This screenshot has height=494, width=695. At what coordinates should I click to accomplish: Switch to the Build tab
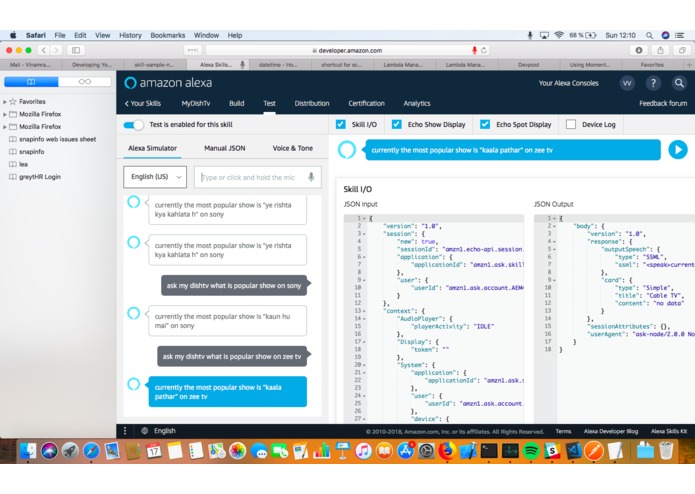coord(236,103)
